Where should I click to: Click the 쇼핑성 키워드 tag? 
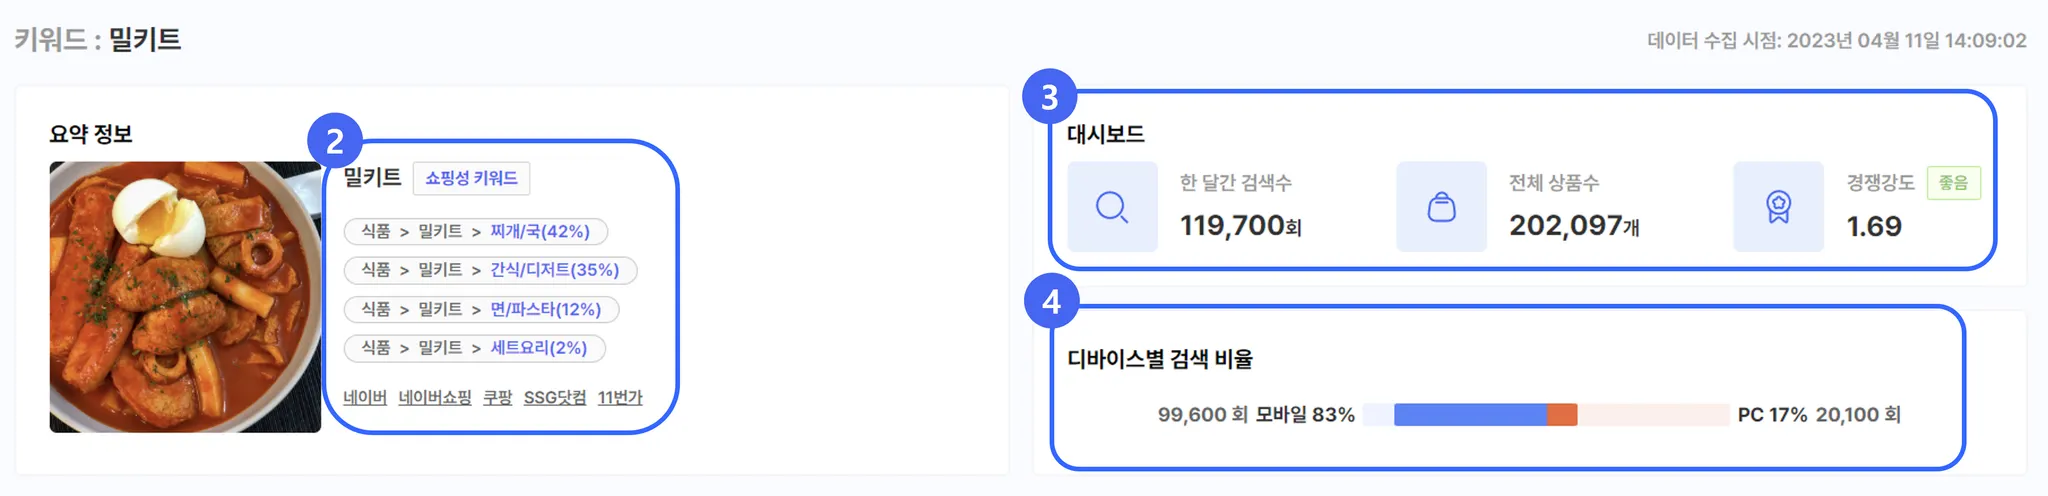tap(471, 178)
